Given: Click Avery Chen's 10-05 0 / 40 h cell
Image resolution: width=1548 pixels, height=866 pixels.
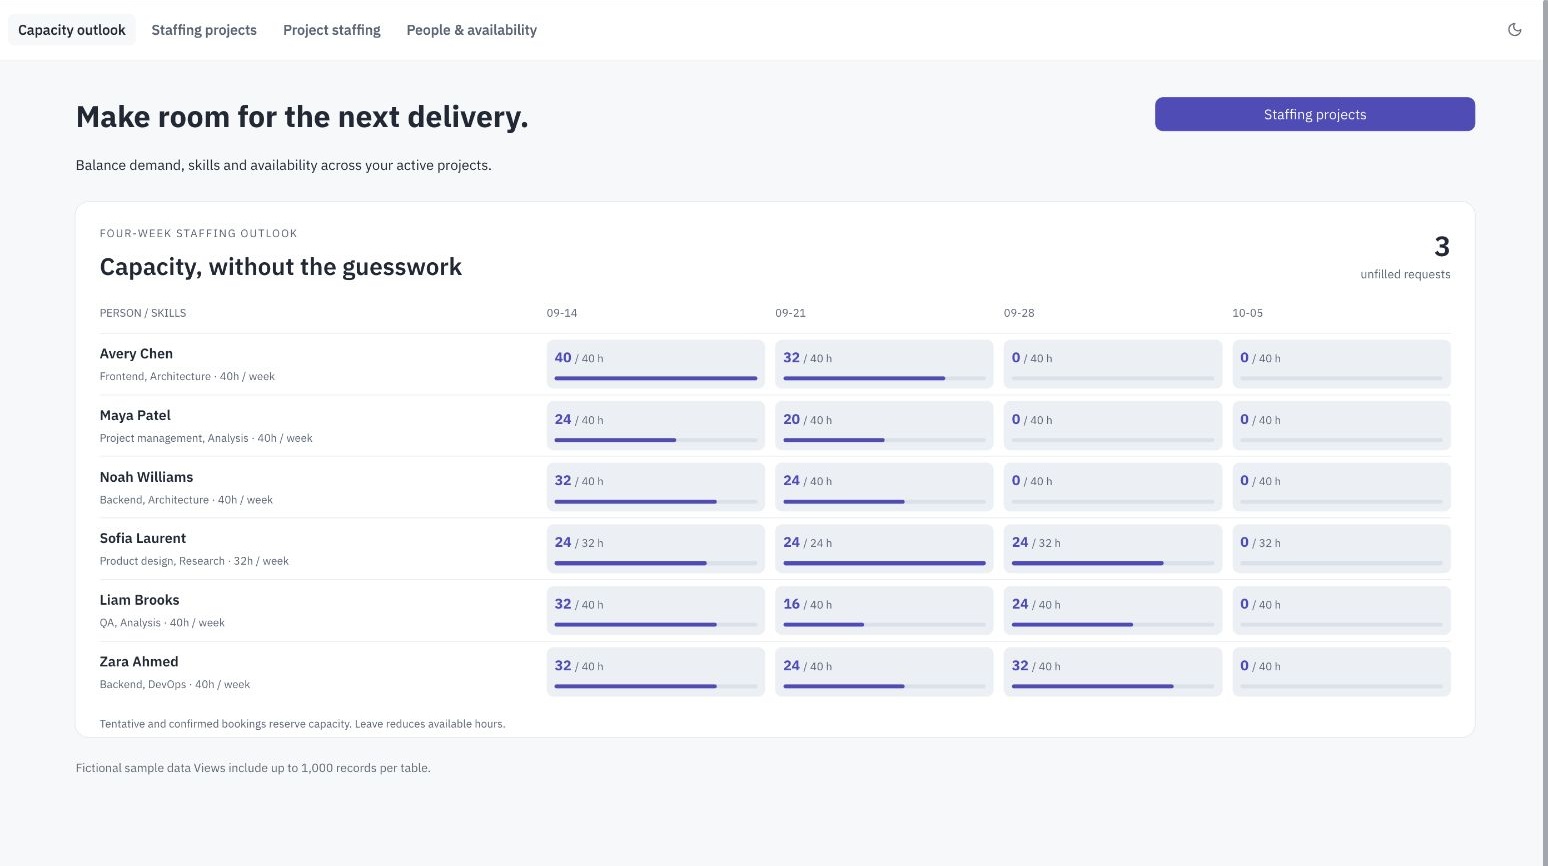Looking at the screenshot, I should click(1342, 364).
